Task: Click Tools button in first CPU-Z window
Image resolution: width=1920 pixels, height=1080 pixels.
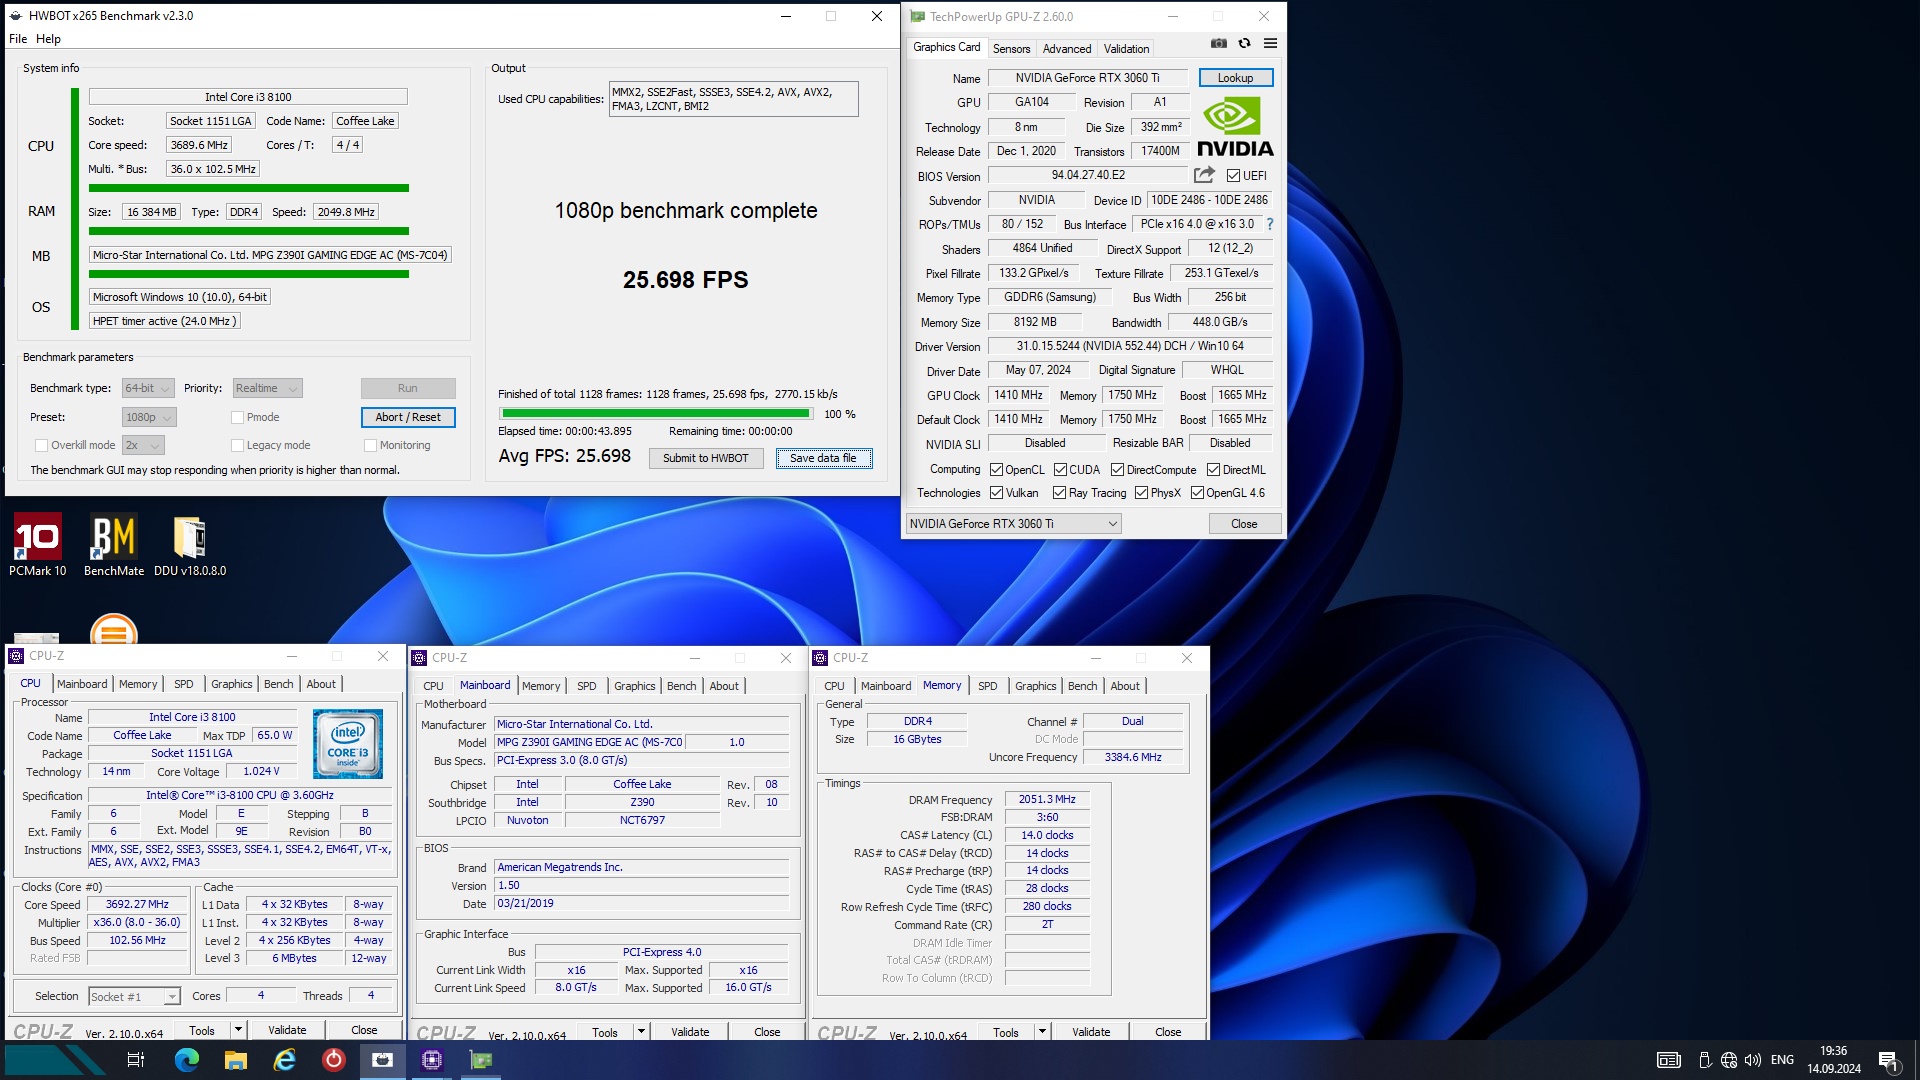Action: [202, 1030]
